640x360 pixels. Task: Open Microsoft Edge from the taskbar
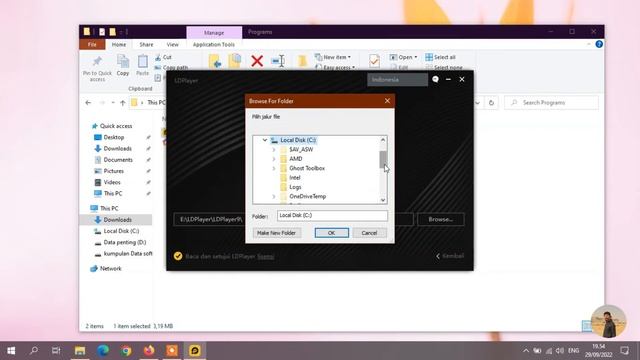[x=103, y=351]
